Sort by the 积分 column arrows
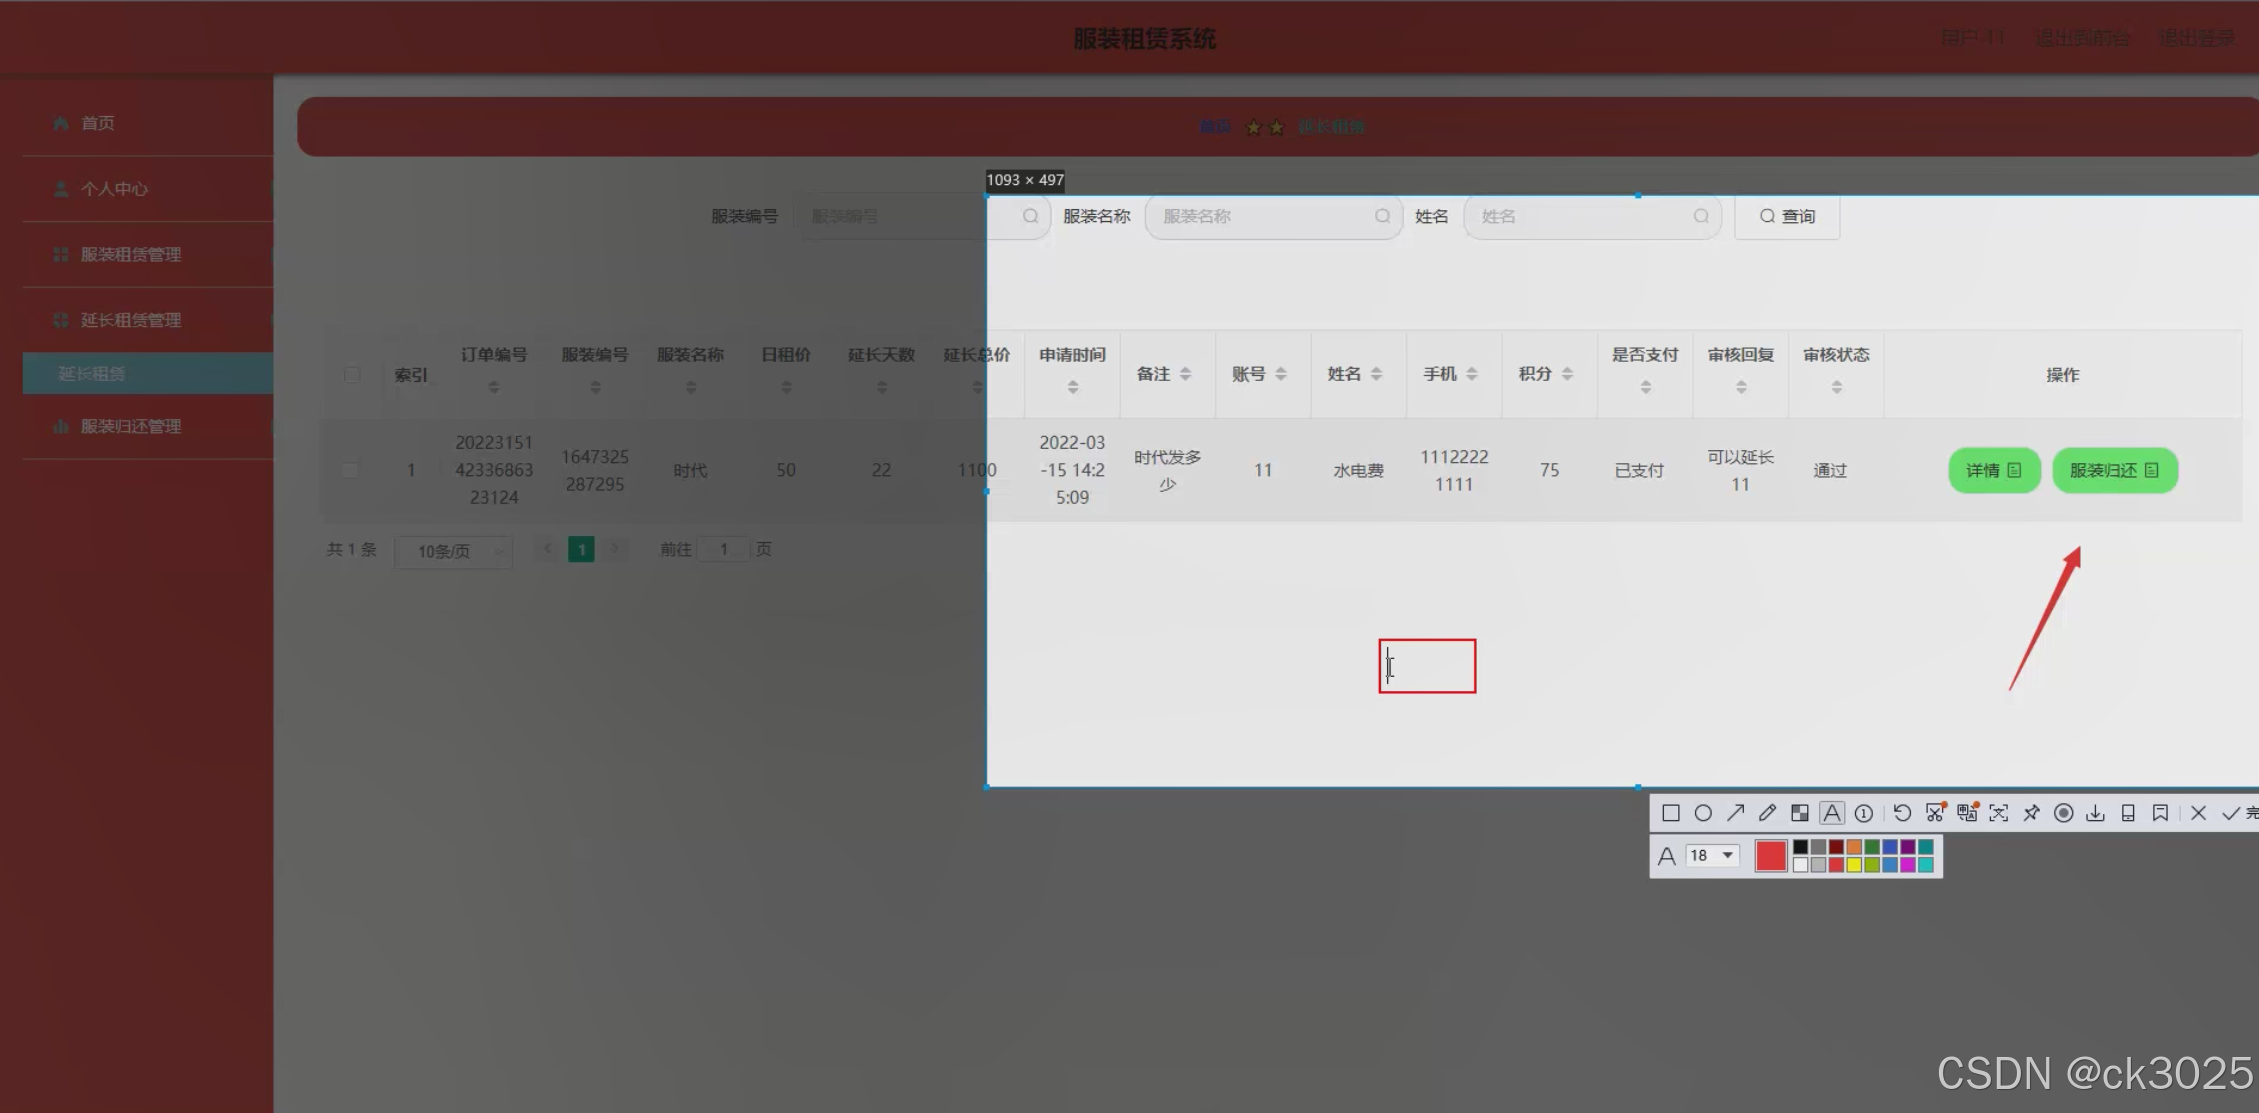The height and width of the screenshot is (1113, 2259). click(1567, 374)
